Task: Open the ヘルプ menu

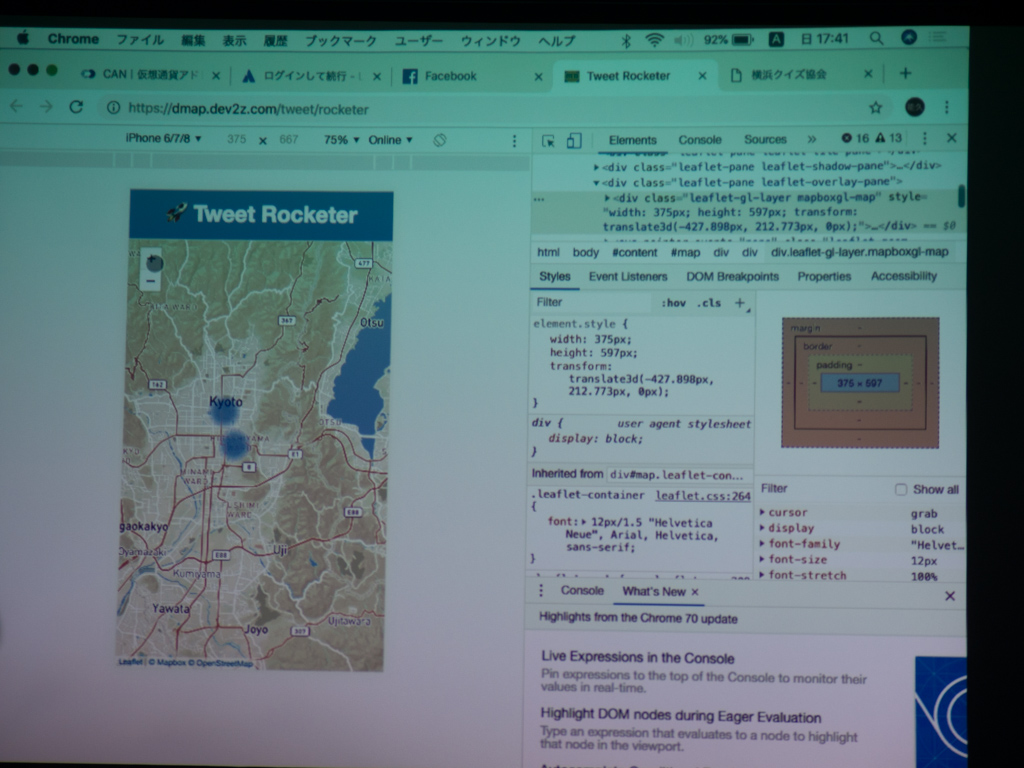Action: [557, 40]
